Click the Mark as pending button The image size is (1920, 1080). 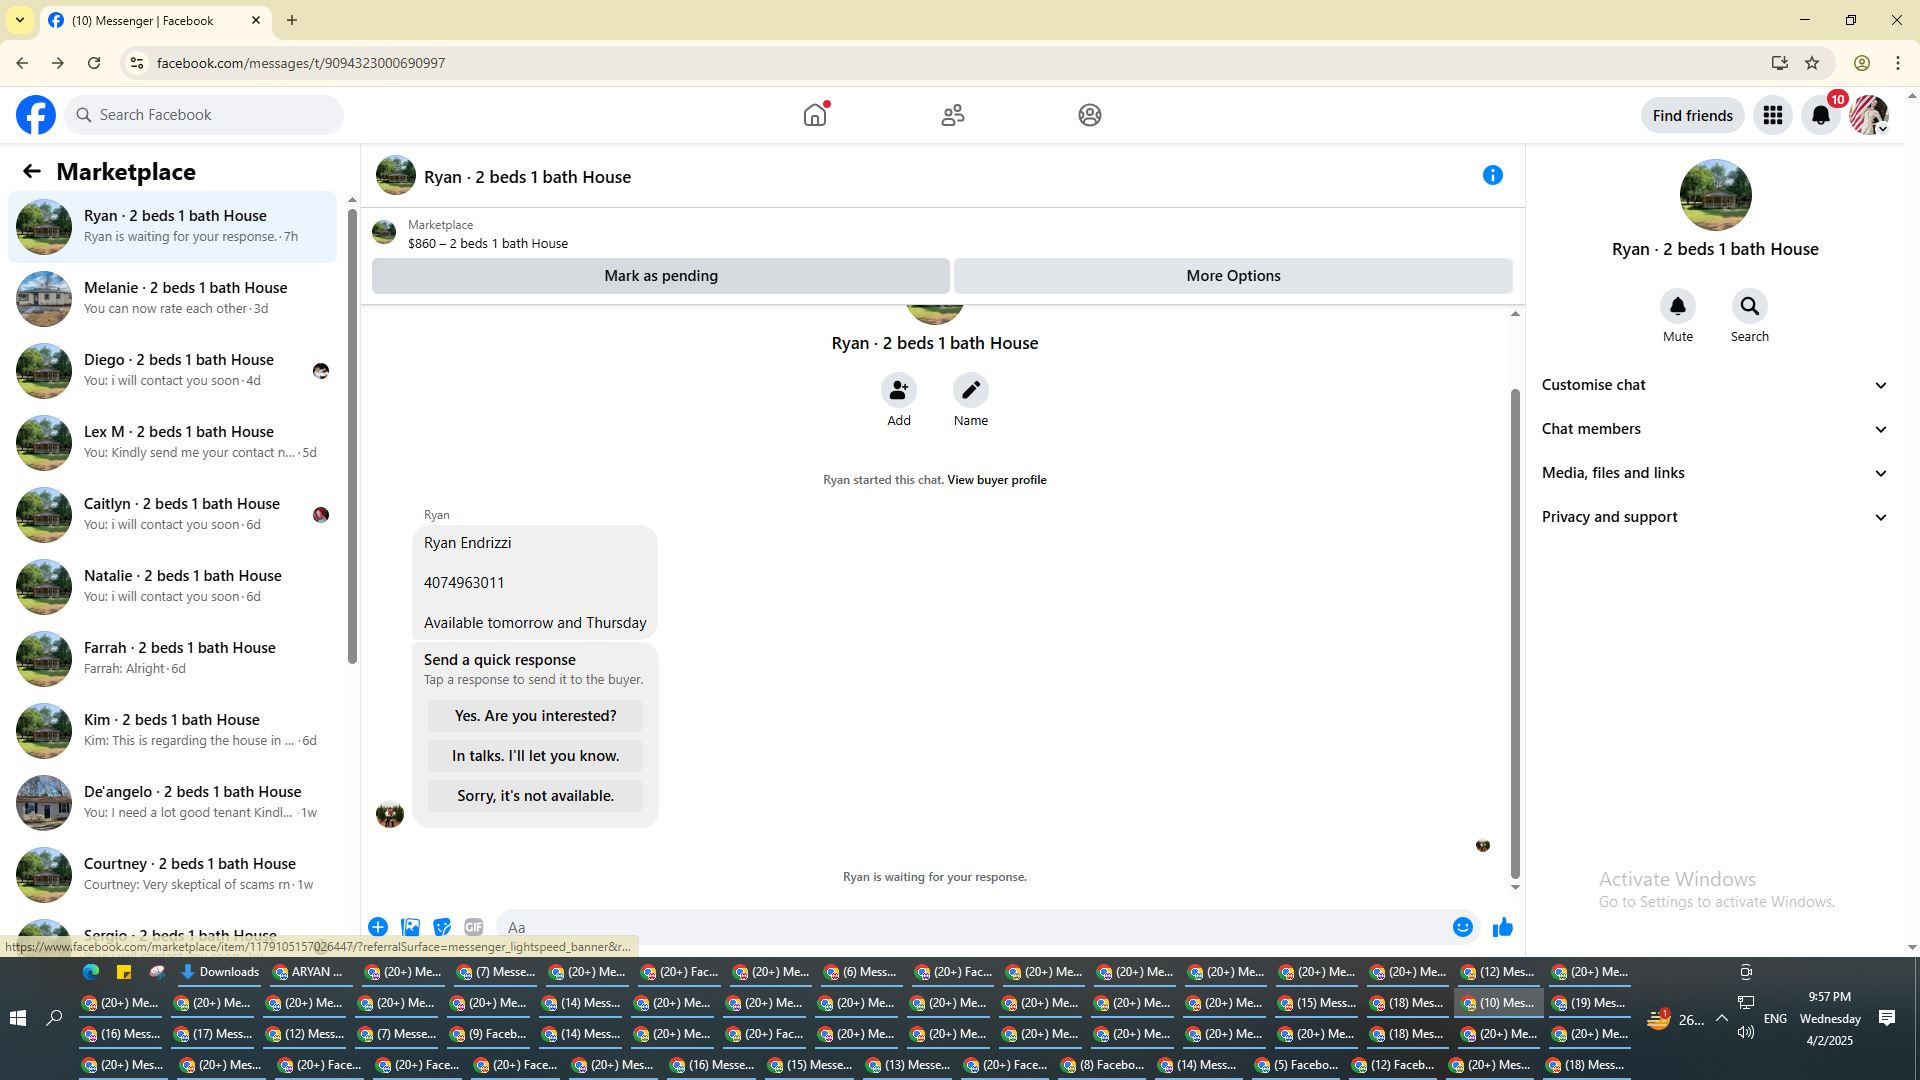(660, 276)
